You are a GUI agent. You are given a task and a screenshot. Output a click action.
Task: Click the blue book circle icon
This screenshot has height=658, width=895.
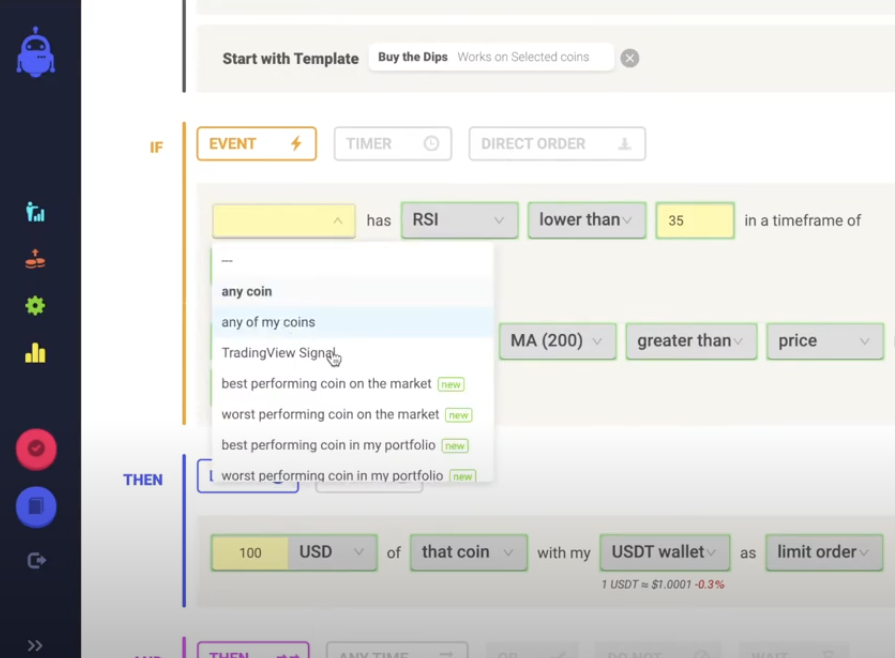pyautogui.click(x=36, y=507)
